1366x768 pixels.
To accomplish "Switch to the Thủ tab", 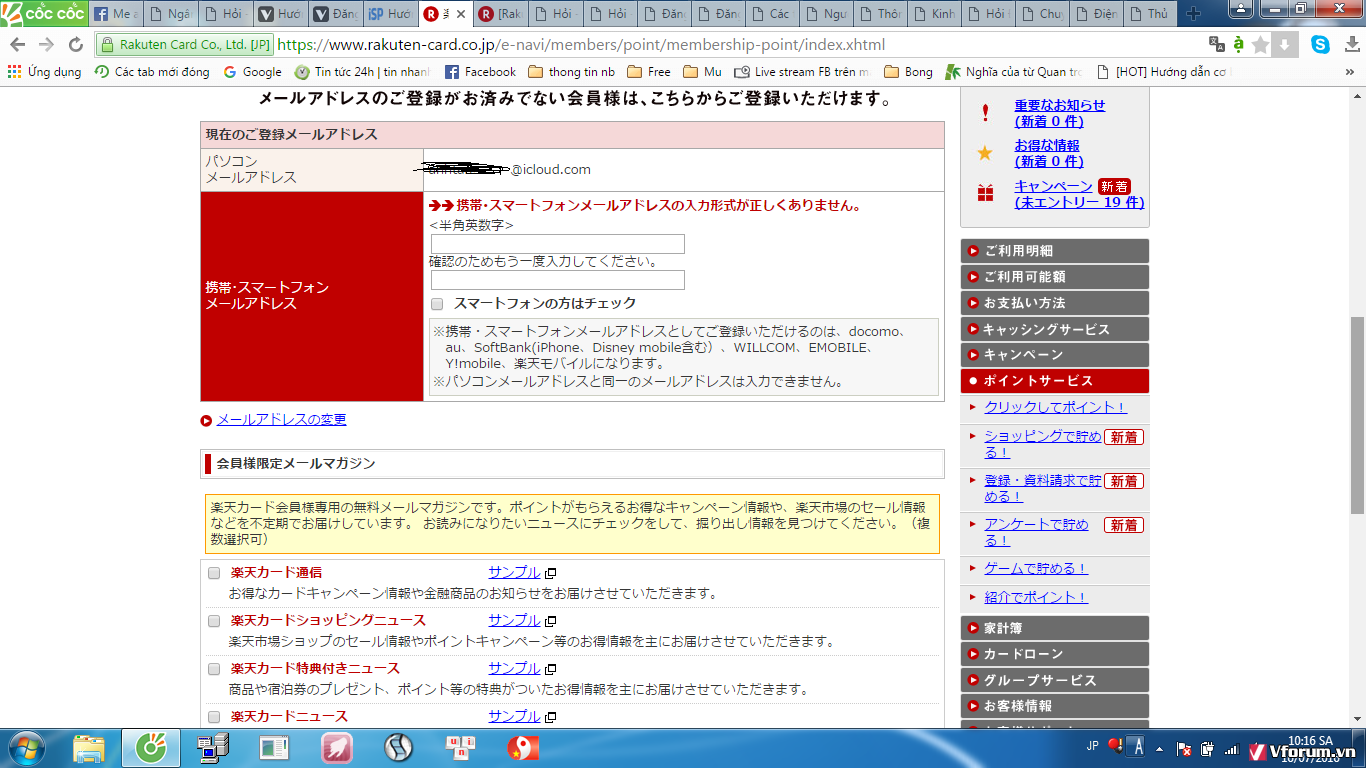I will 1150,14.
